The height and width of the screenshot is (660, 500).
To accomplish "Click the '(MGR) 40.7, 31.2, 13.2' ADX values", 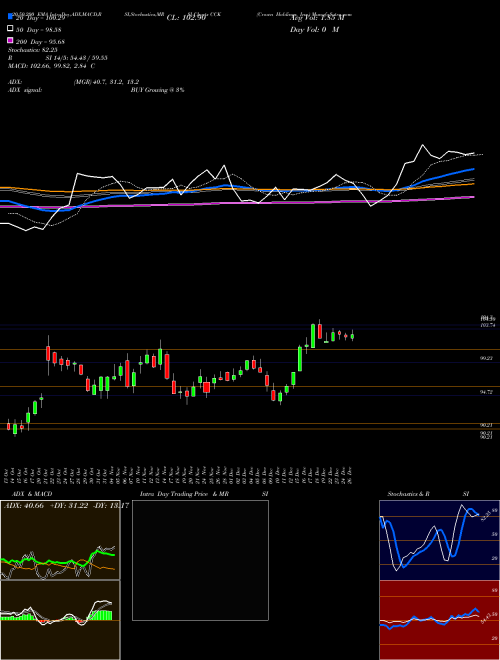I will tap(106, 82).
